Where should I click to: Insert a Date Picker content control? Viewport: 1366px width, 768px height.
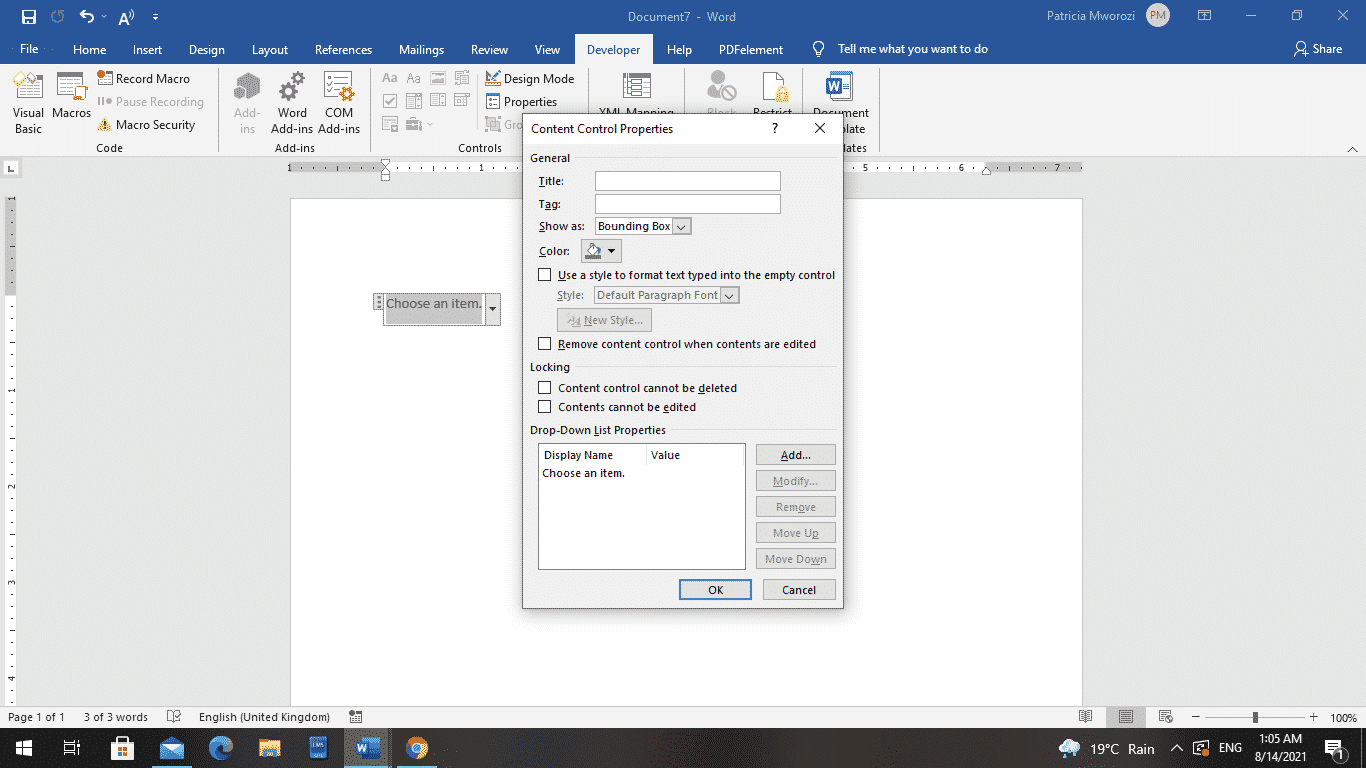tap(462, 100)
